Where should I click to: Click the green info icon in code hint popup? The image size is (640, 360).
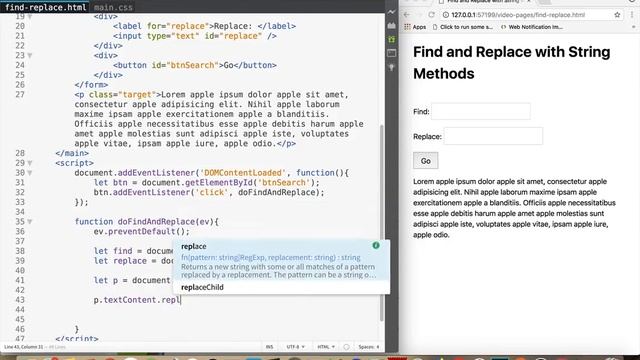pos(376,245)
